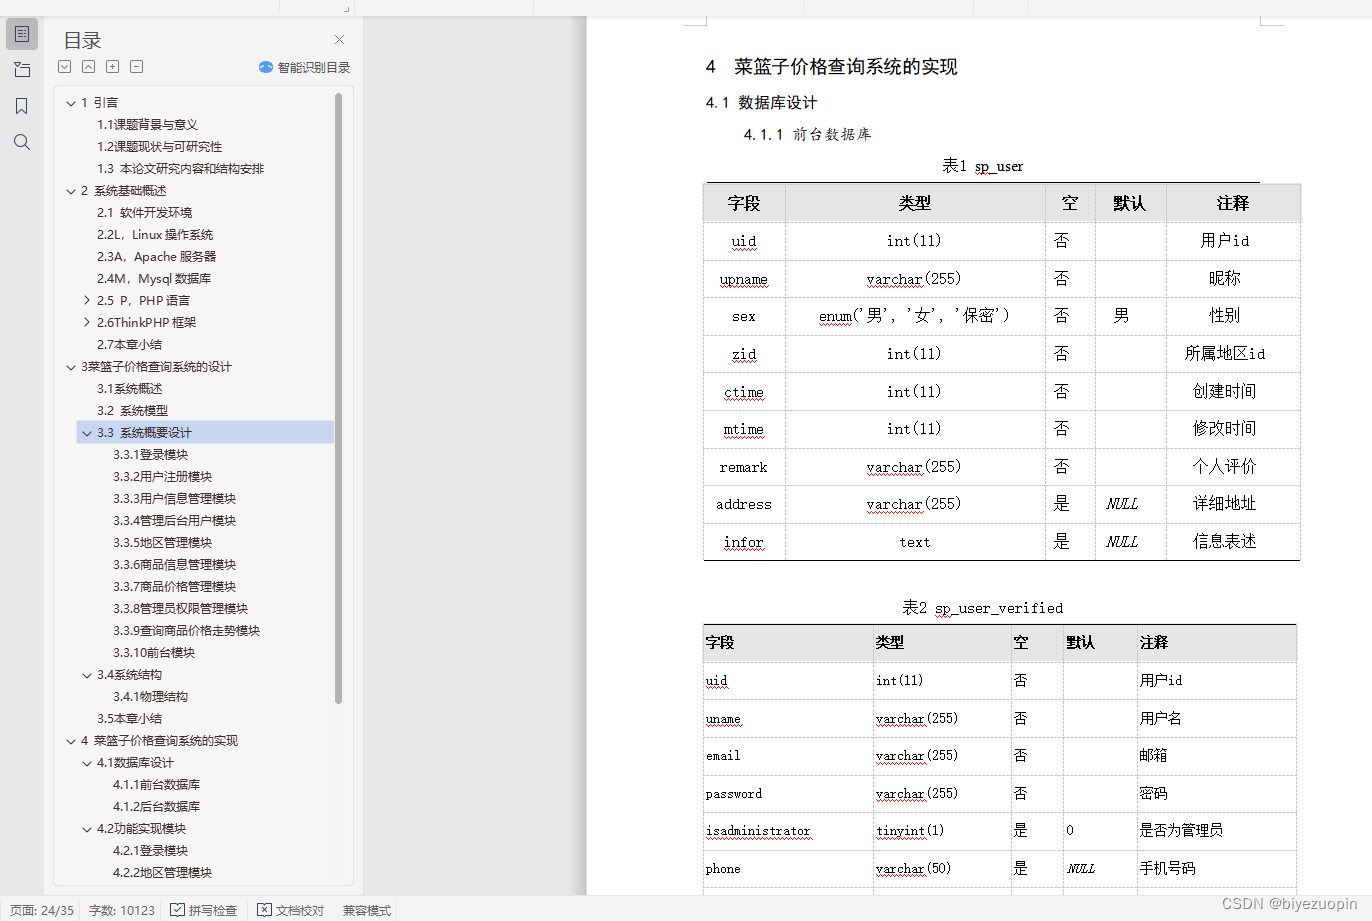Image resolution: width=1372 pixels, height=921 pixels.
Task: Select '3.3.1登录模块' in outline
Action: [150, 455]
